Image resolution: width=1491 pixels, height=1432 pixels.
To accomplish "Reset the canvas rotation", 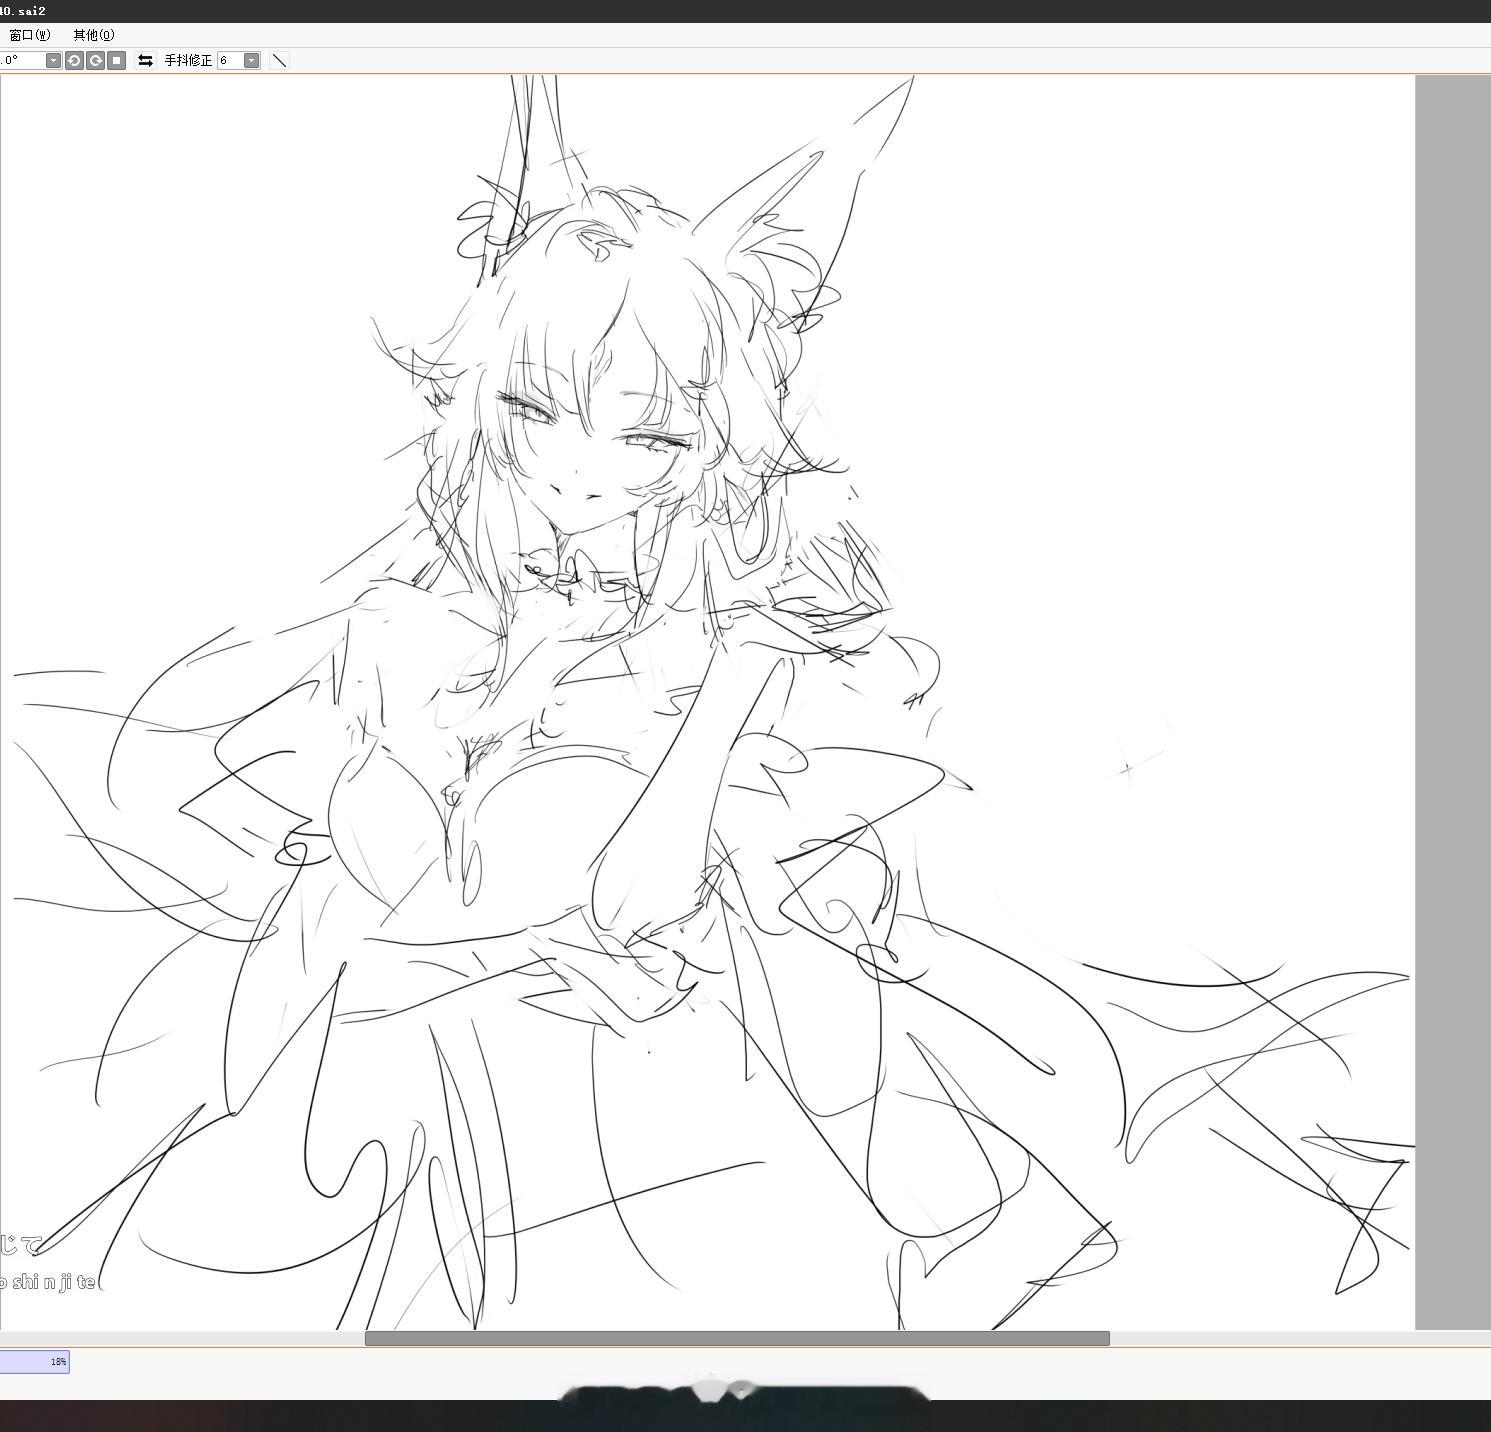I will coord(117,61).
